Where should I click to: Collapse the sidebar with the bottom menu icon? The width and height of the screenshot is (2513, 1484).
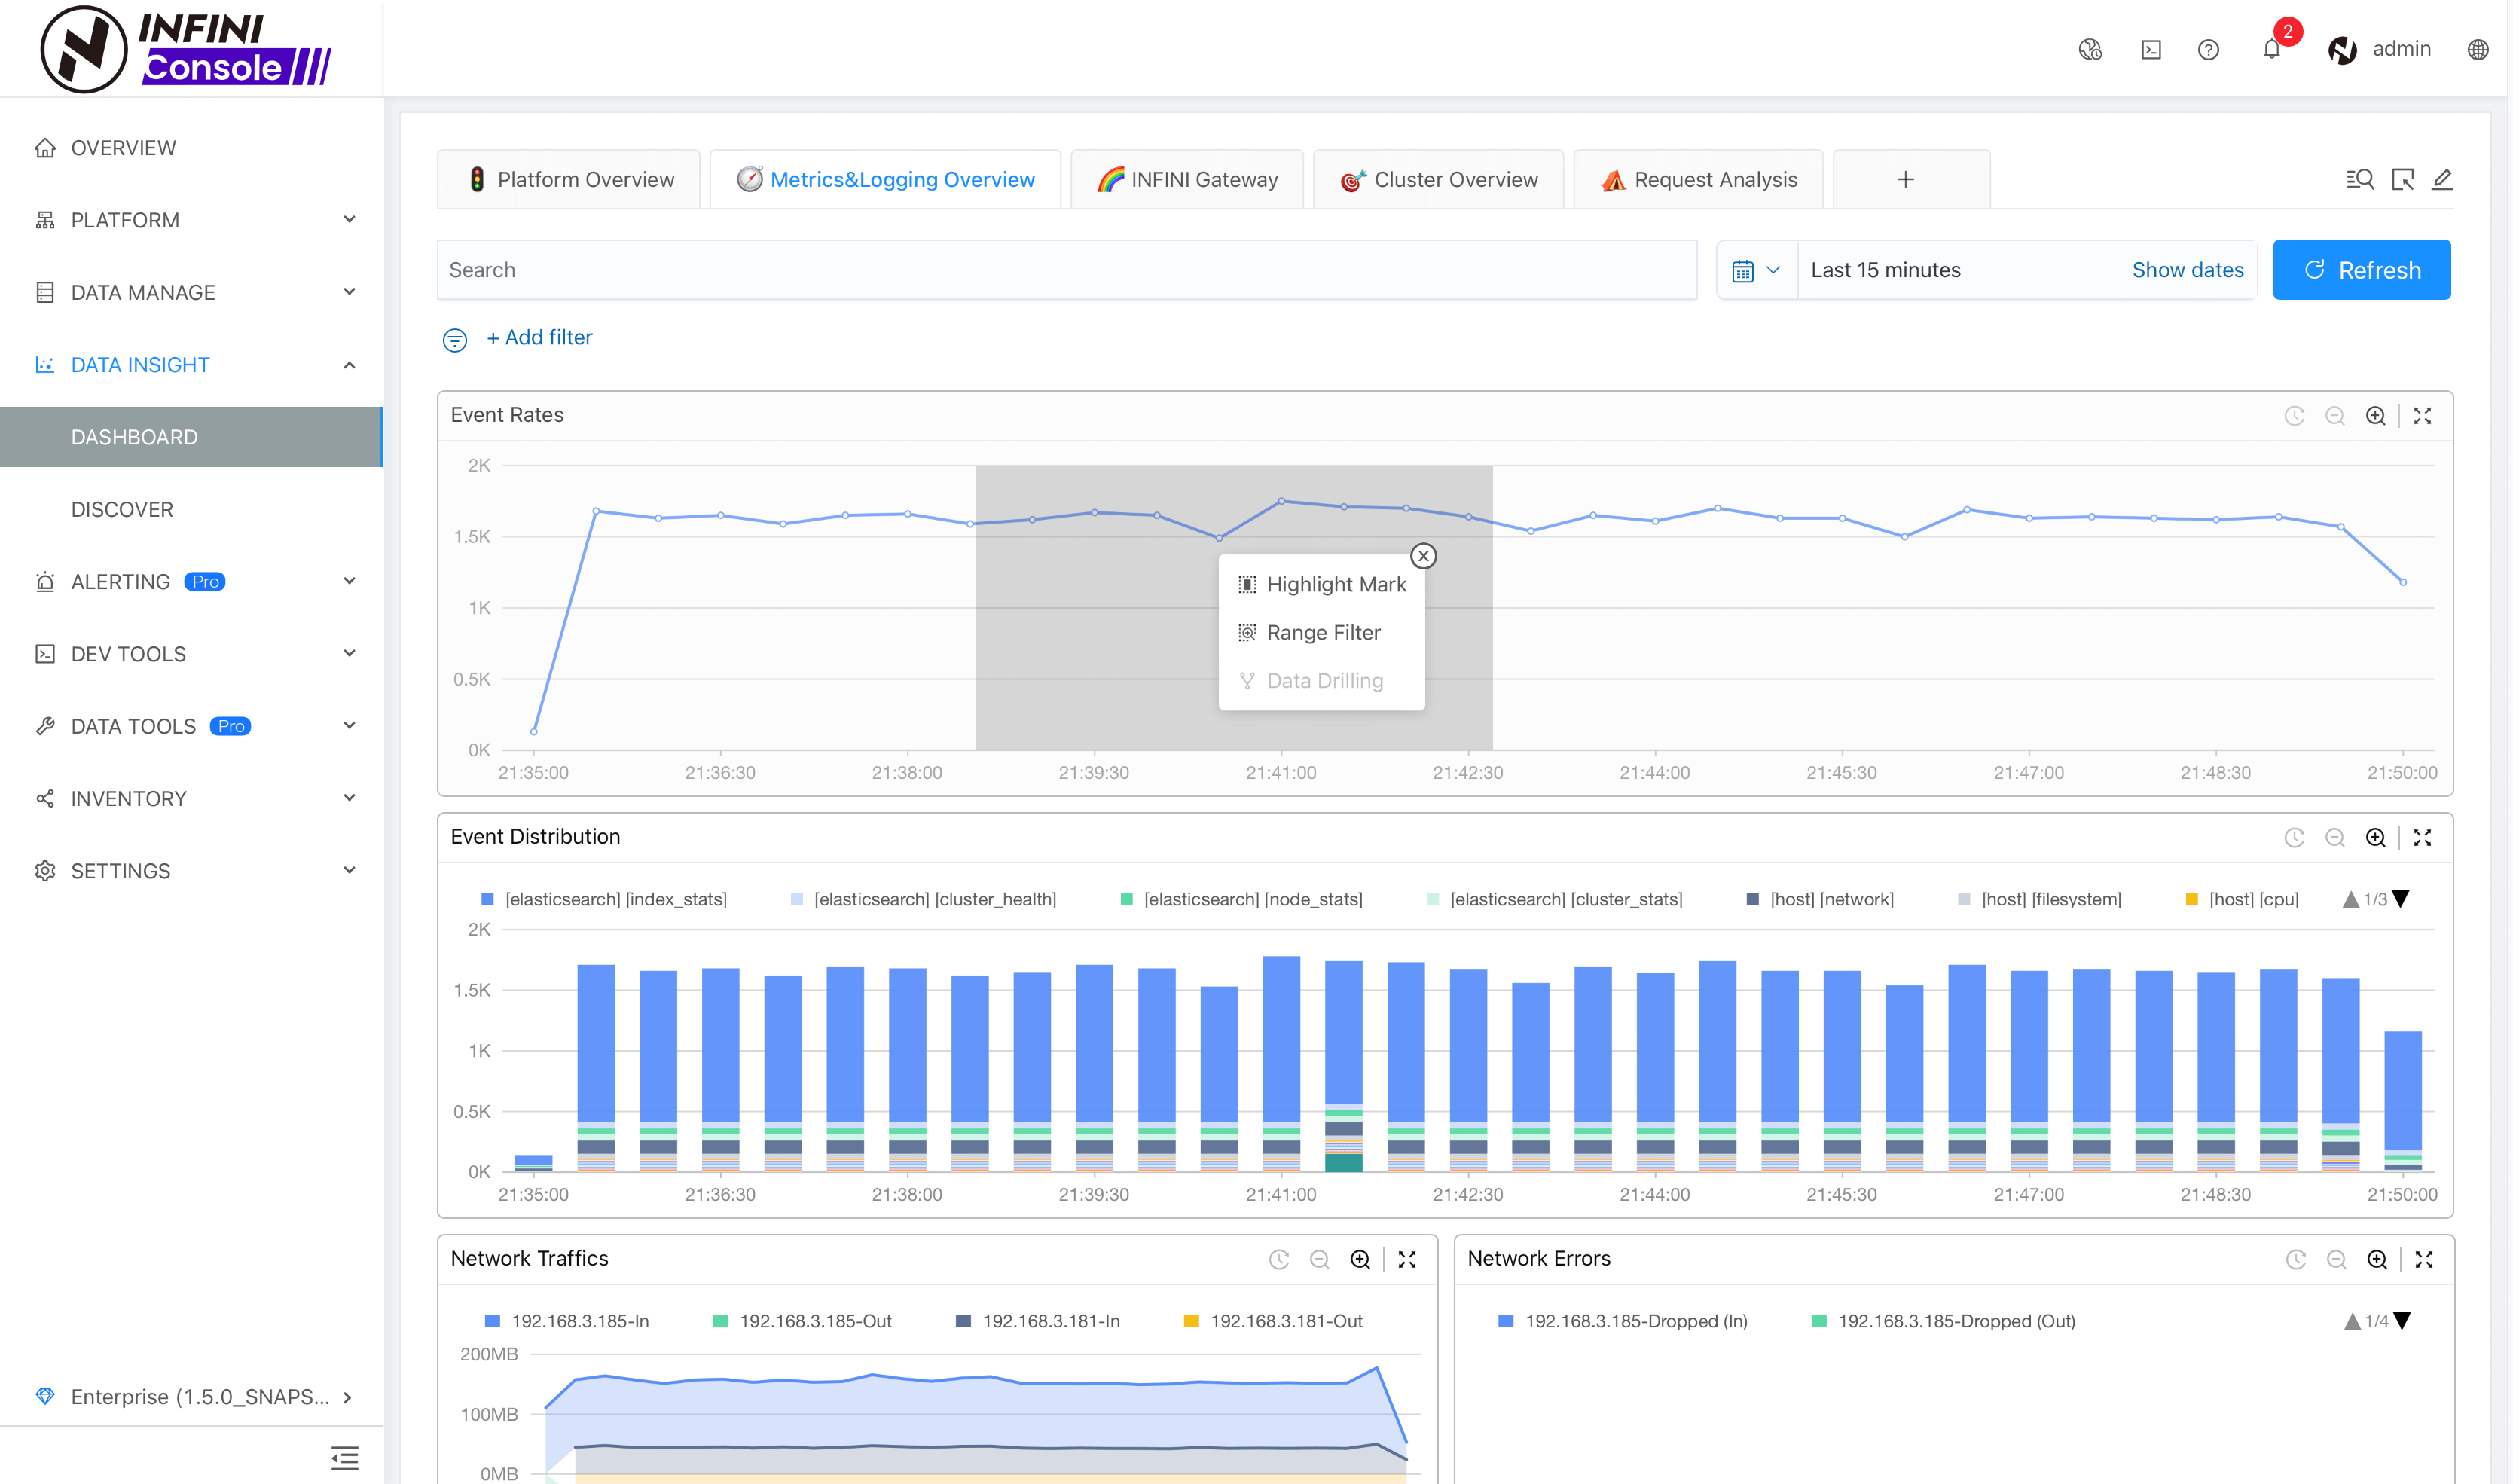(x=345, y=1458)
